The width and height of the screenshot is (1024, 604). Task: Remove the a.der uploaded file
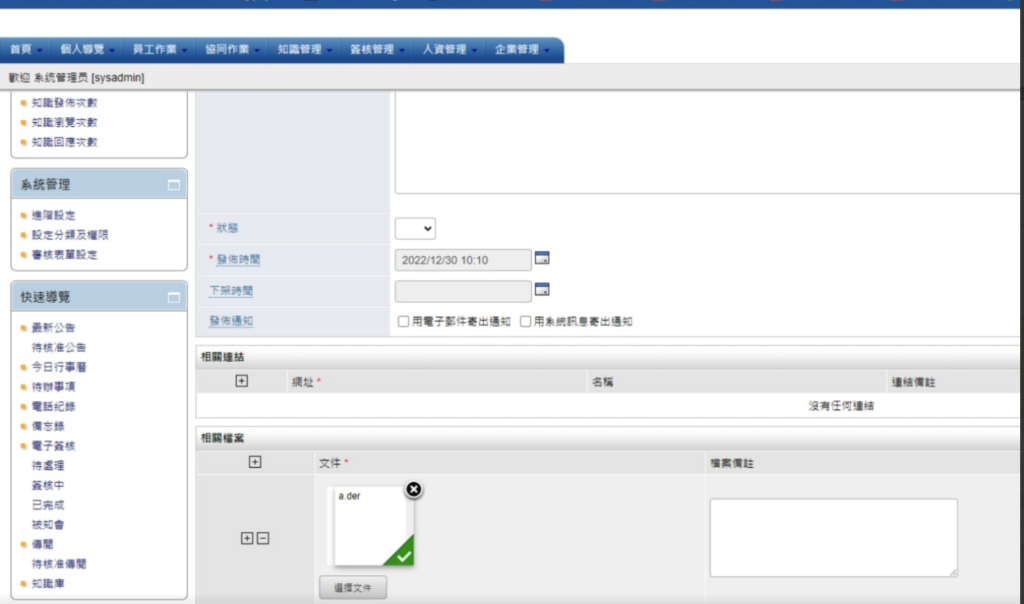[x=413, y=489]
